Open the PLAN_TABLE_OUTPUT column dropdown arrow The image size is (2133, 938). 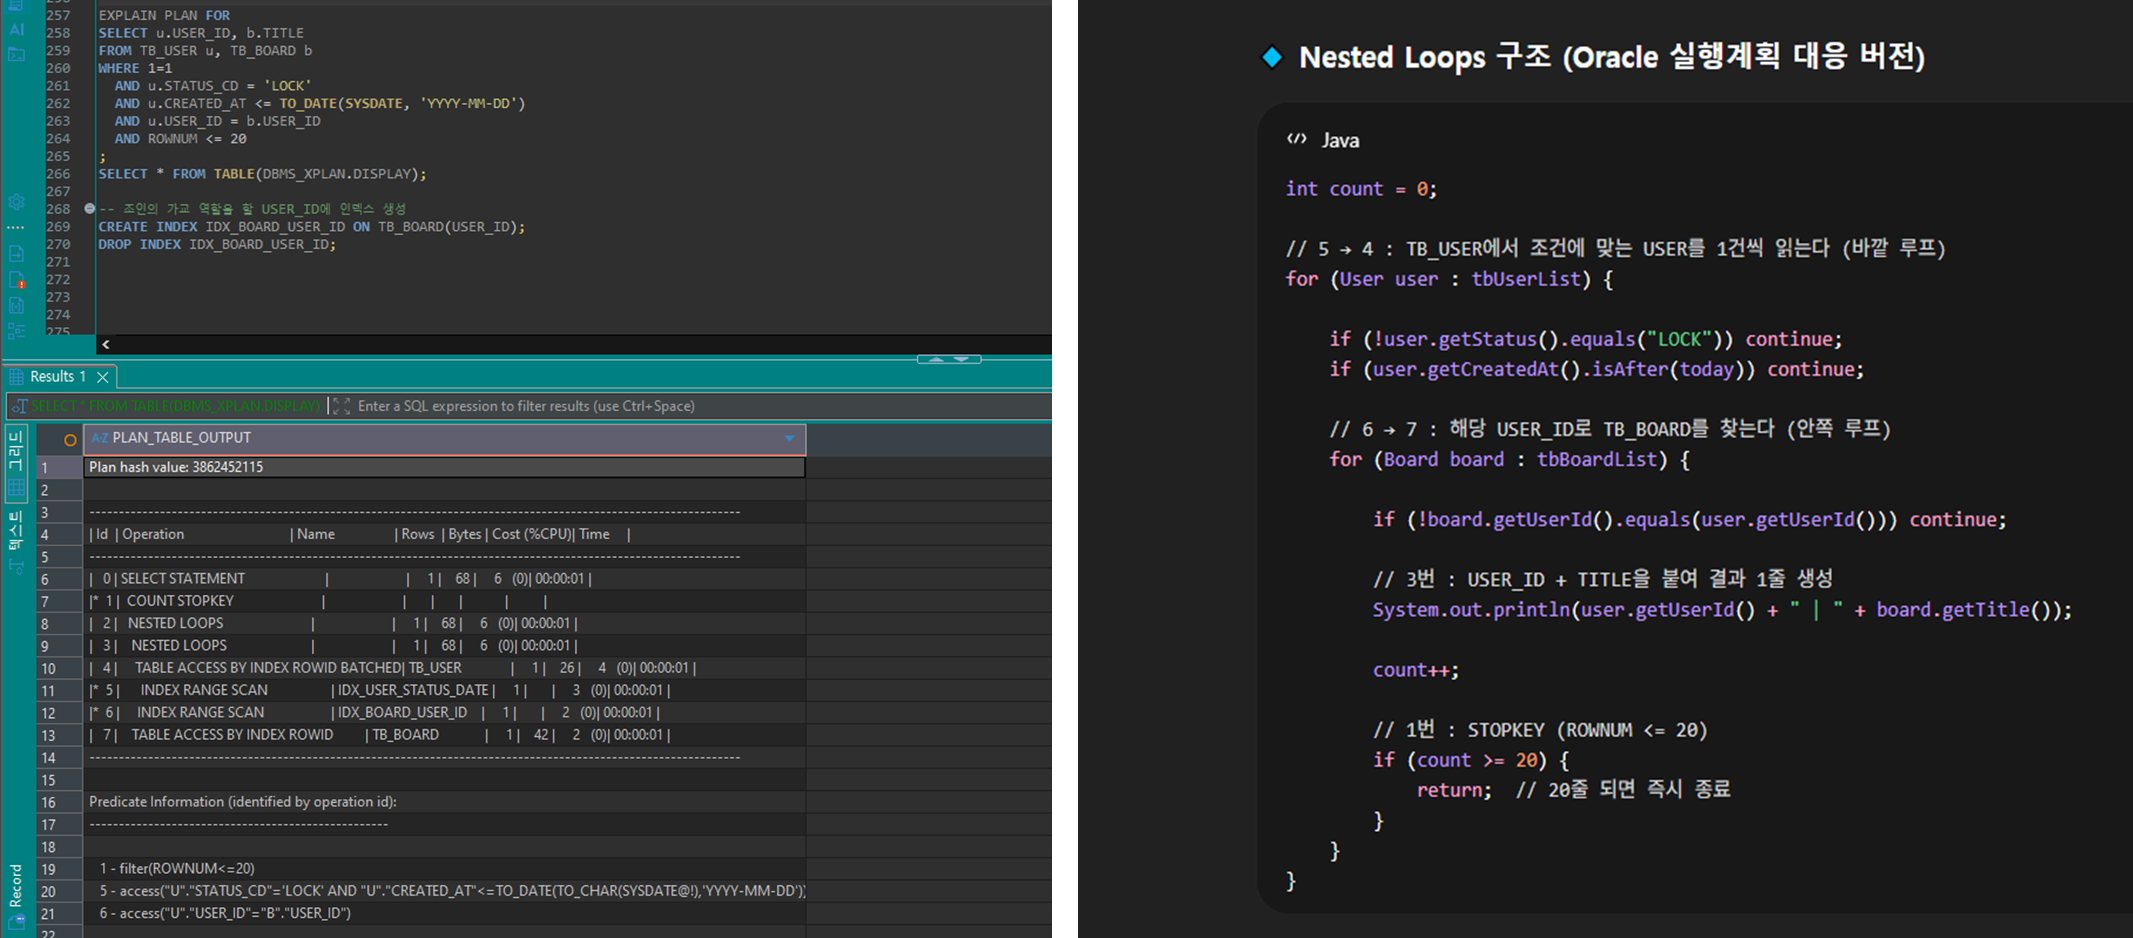pos(789,438)
